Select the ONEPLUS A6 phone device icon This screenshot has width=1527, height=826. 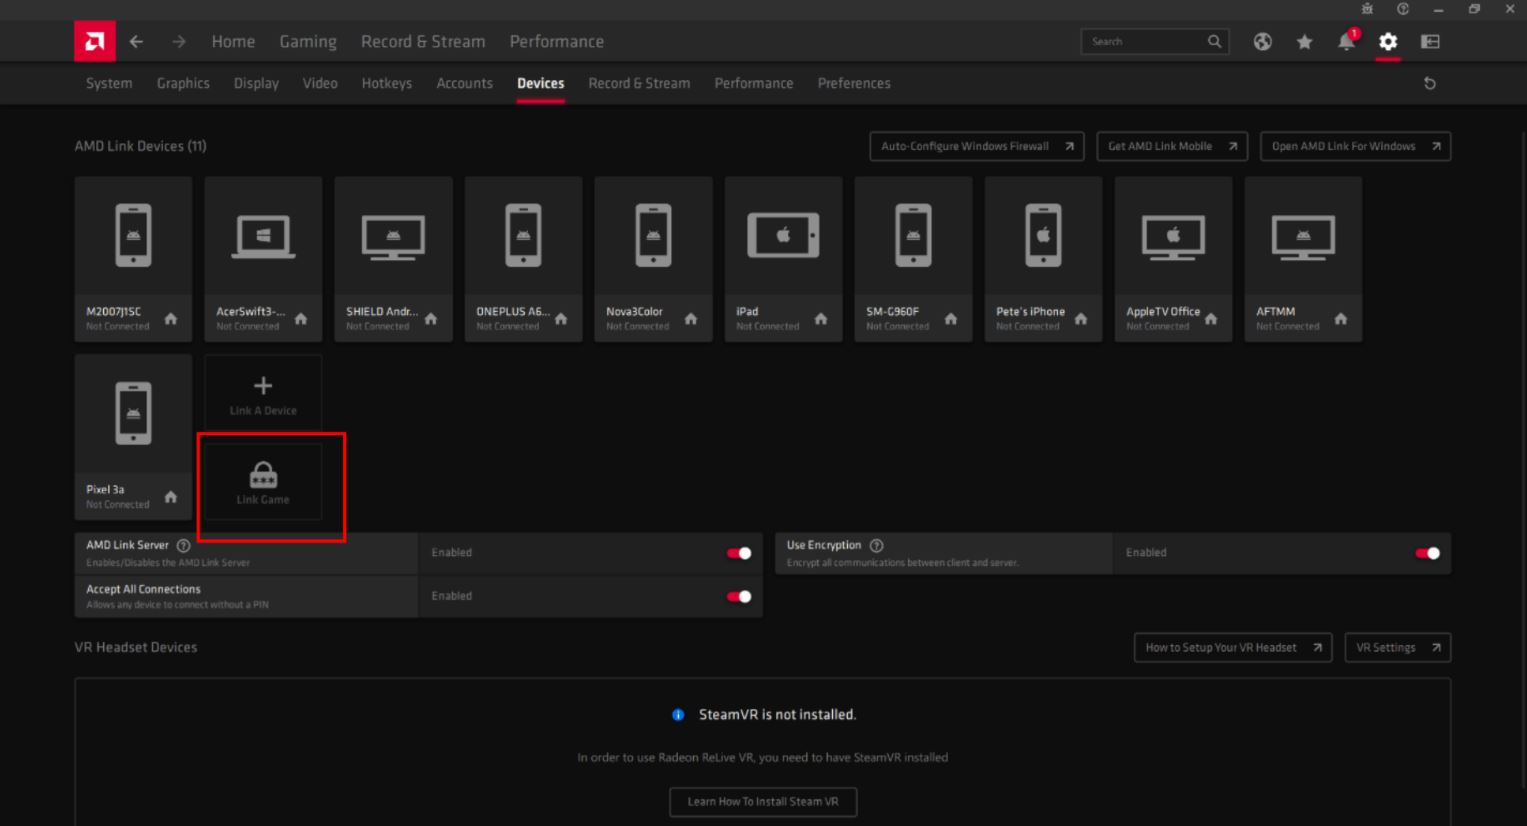click(523, 236)
